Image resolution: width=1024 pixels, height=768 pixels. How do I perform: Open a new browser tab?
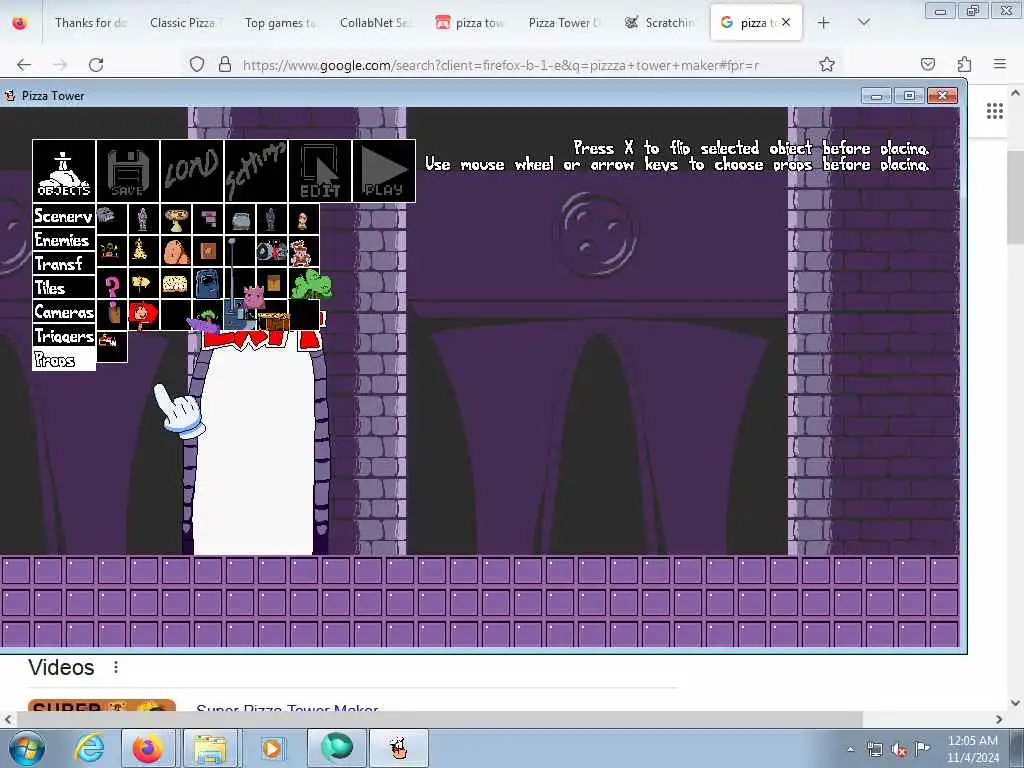(x=824, y=23)
